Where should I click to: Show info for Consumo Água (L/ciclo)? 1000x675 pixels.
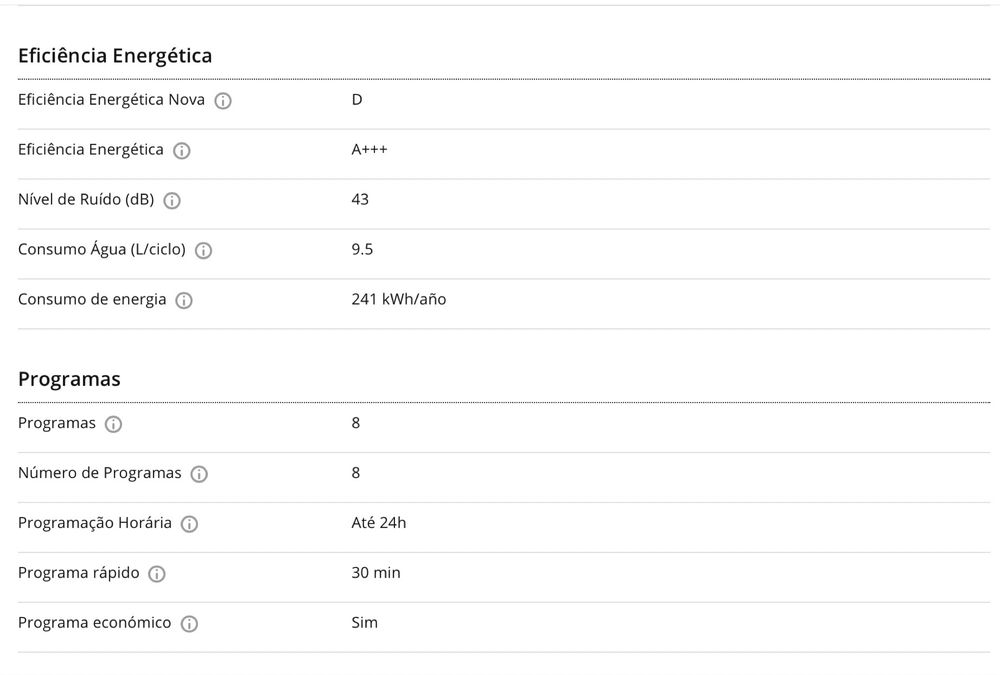tap(204, 251)
